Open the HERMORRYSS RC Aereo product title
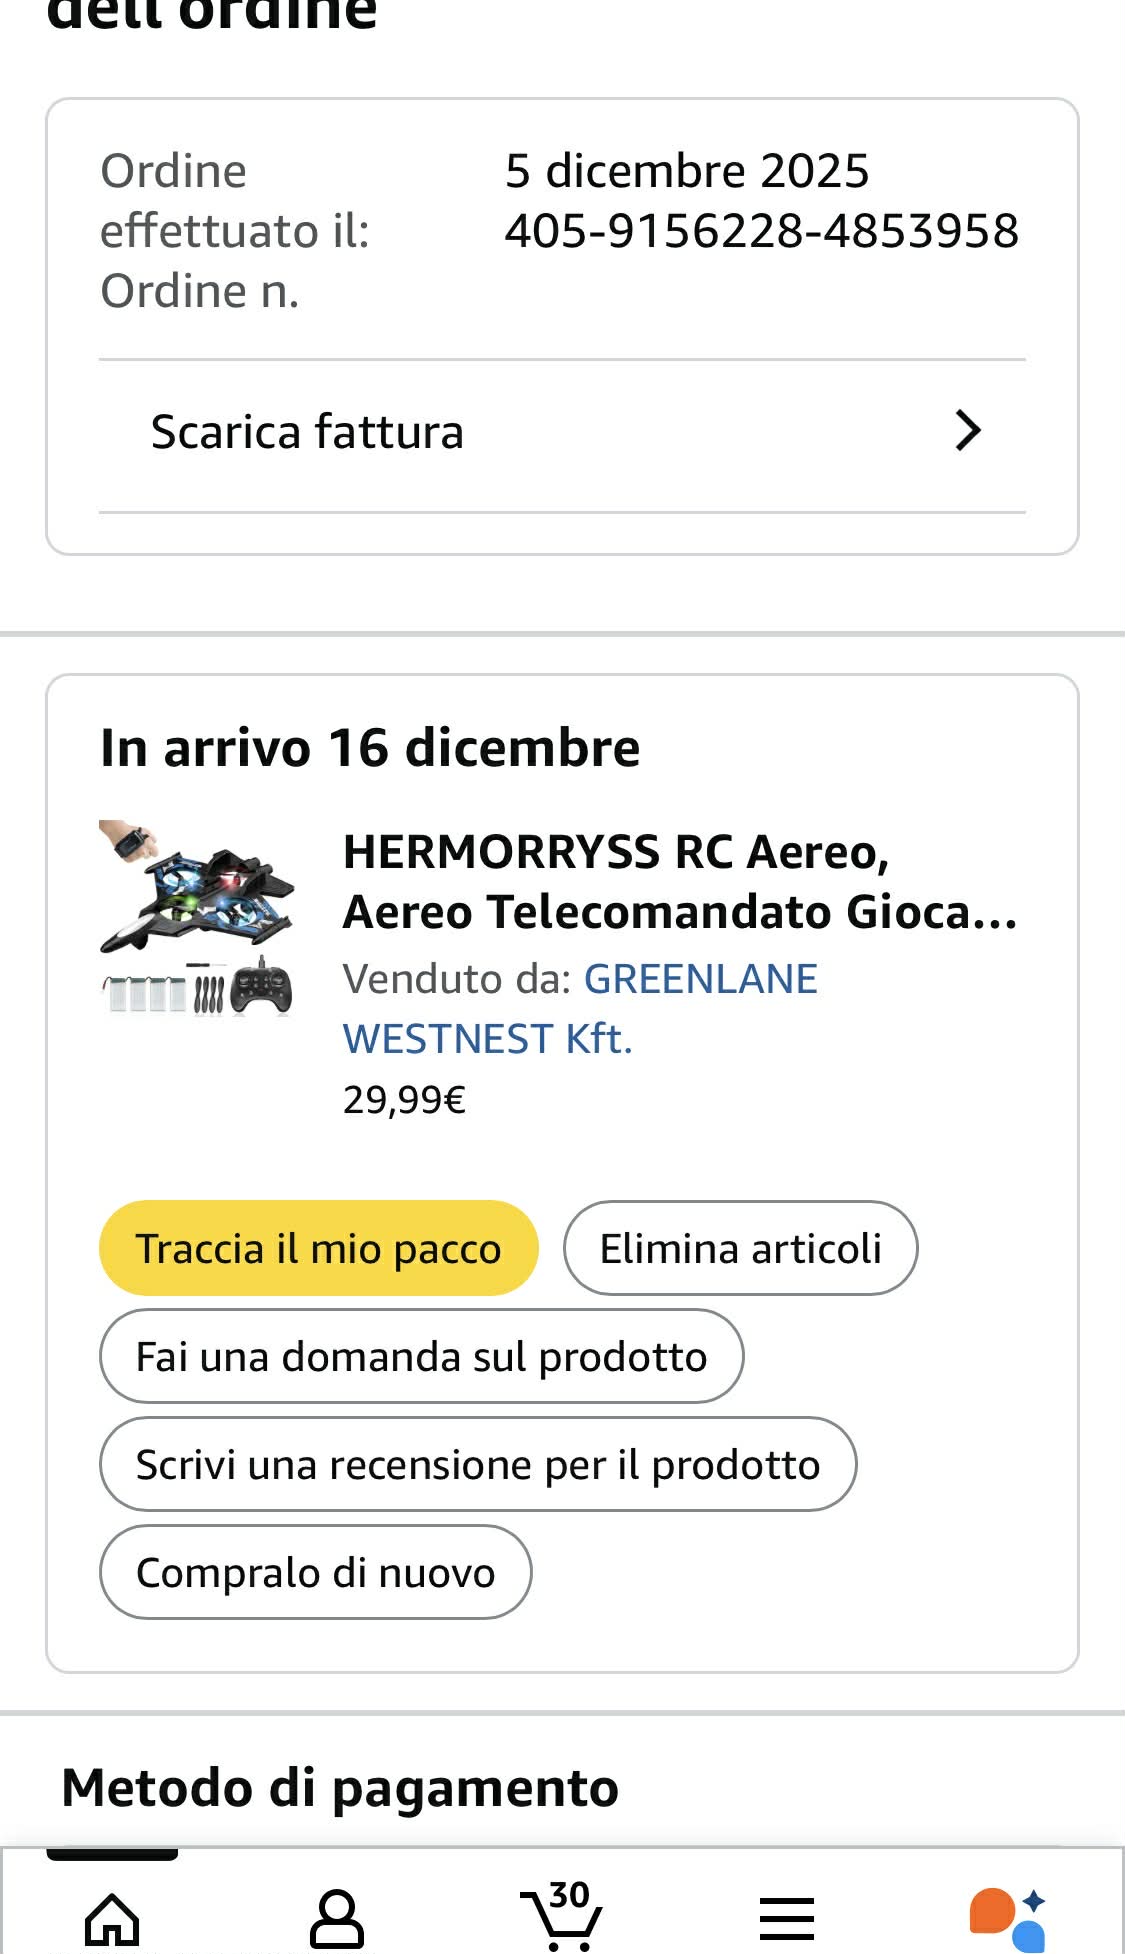Viewport: 1125px width, 1954px height. coord(680,882)
